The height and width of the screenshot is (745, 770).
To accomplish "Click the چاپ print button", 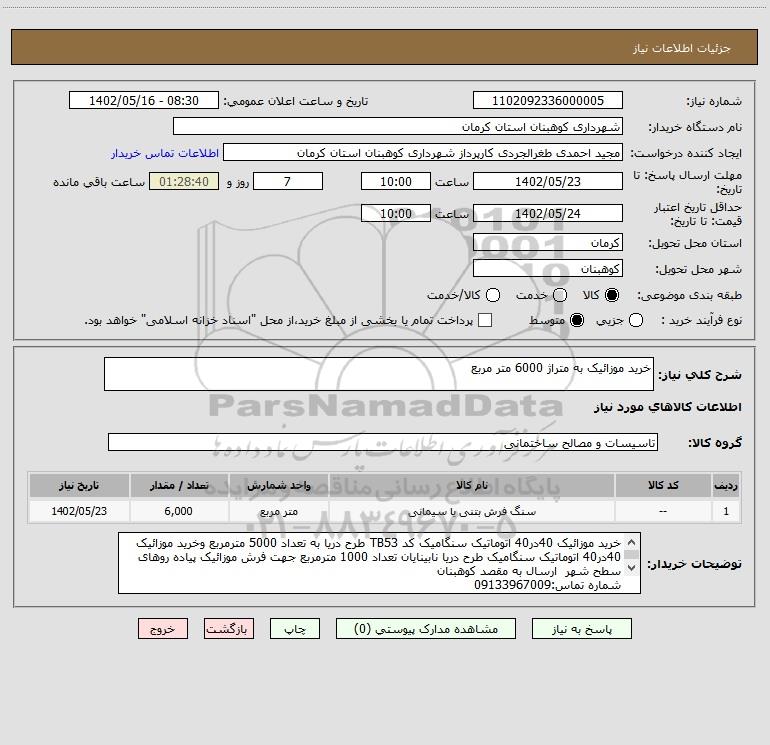I will click(x=295, y=629).
